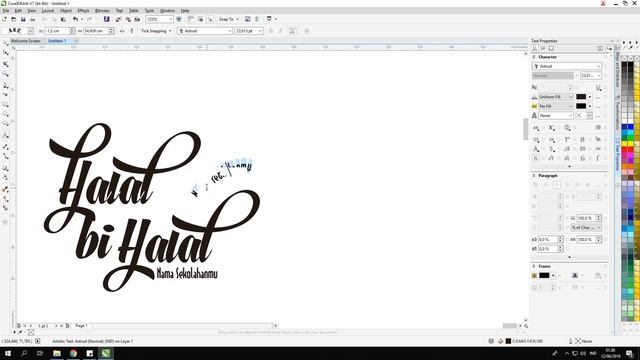Switch to the Untitled-1 document tab

tap(57, 41)
